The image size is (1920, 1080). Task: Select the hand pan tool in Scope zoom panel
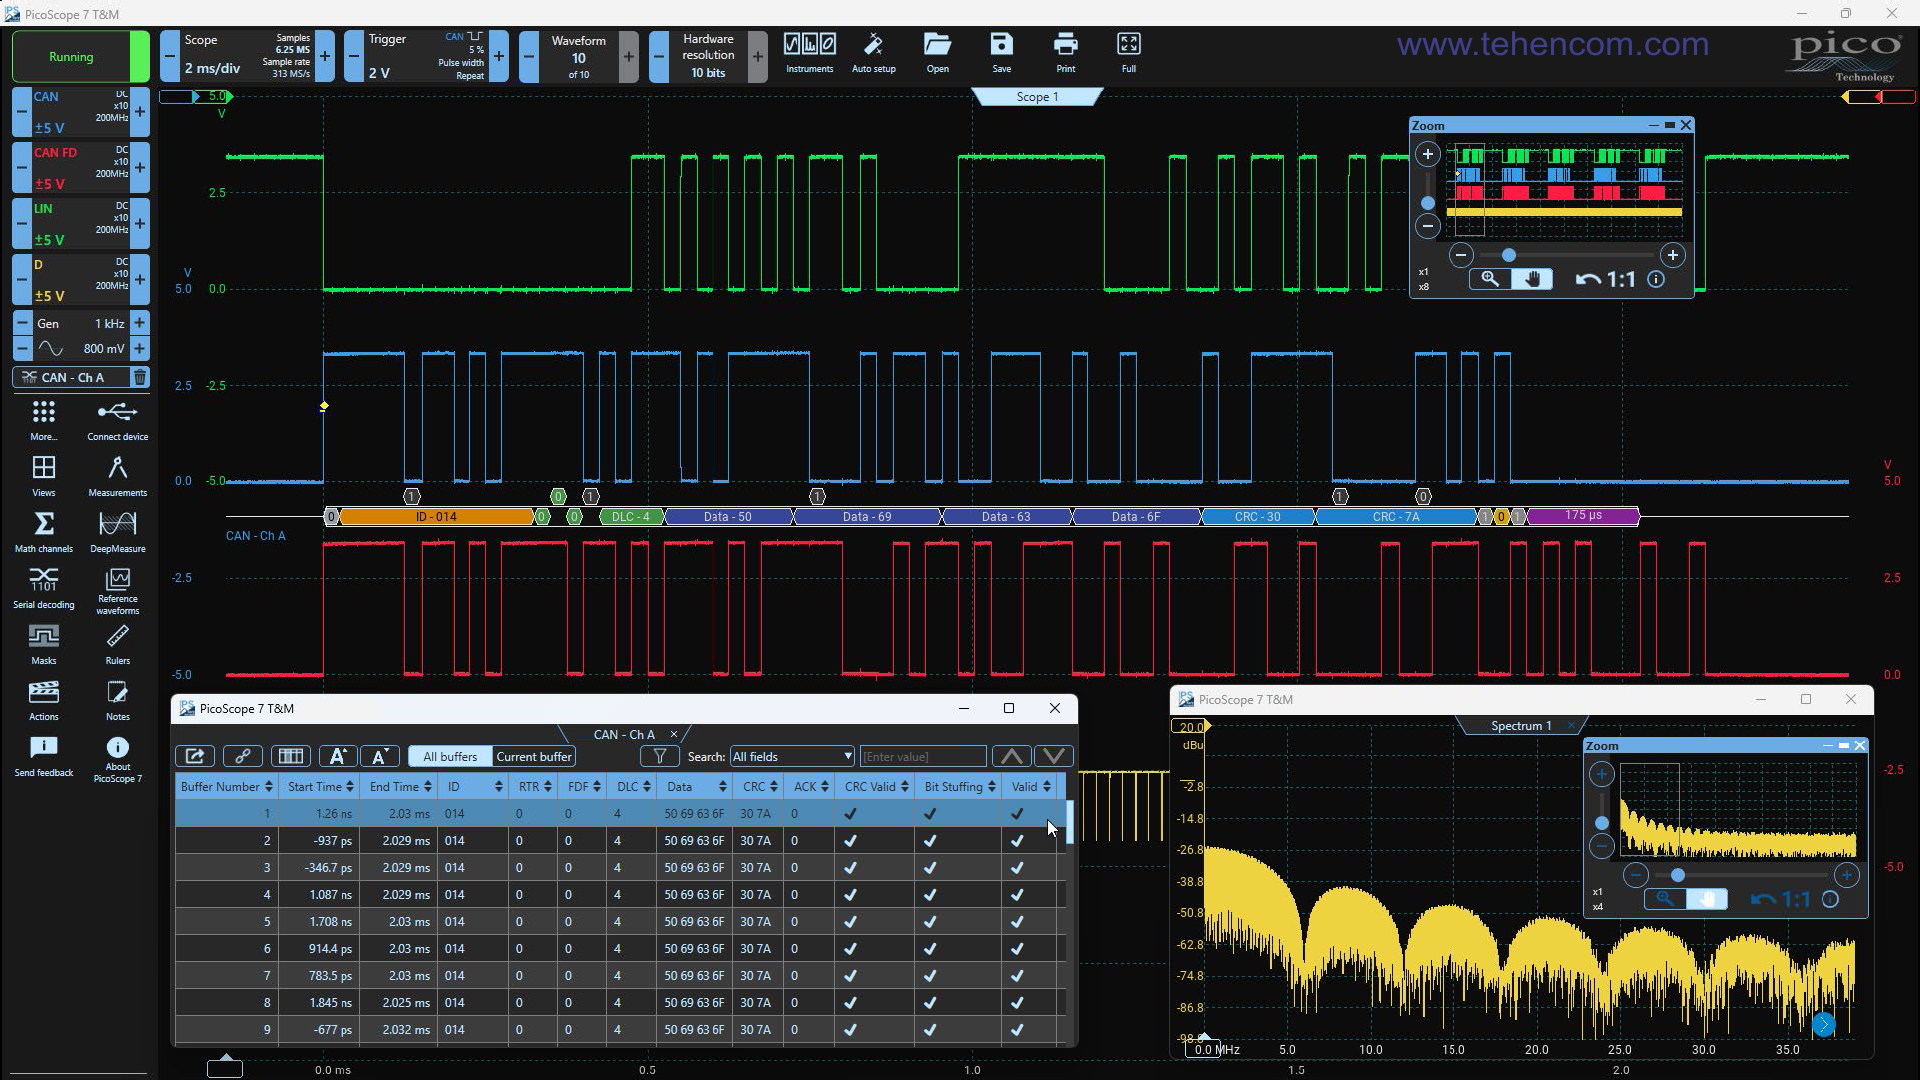click(1532, 279)
